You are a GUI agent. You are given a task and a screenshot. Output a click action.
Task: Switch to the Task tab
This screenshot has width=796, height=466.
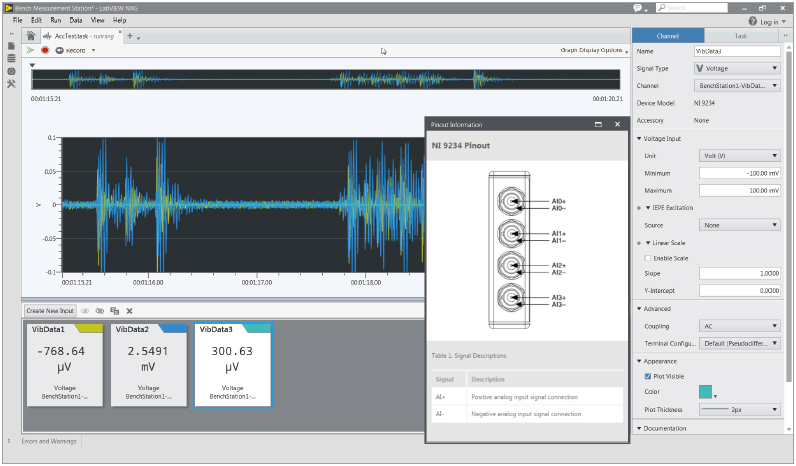[740, 35]
